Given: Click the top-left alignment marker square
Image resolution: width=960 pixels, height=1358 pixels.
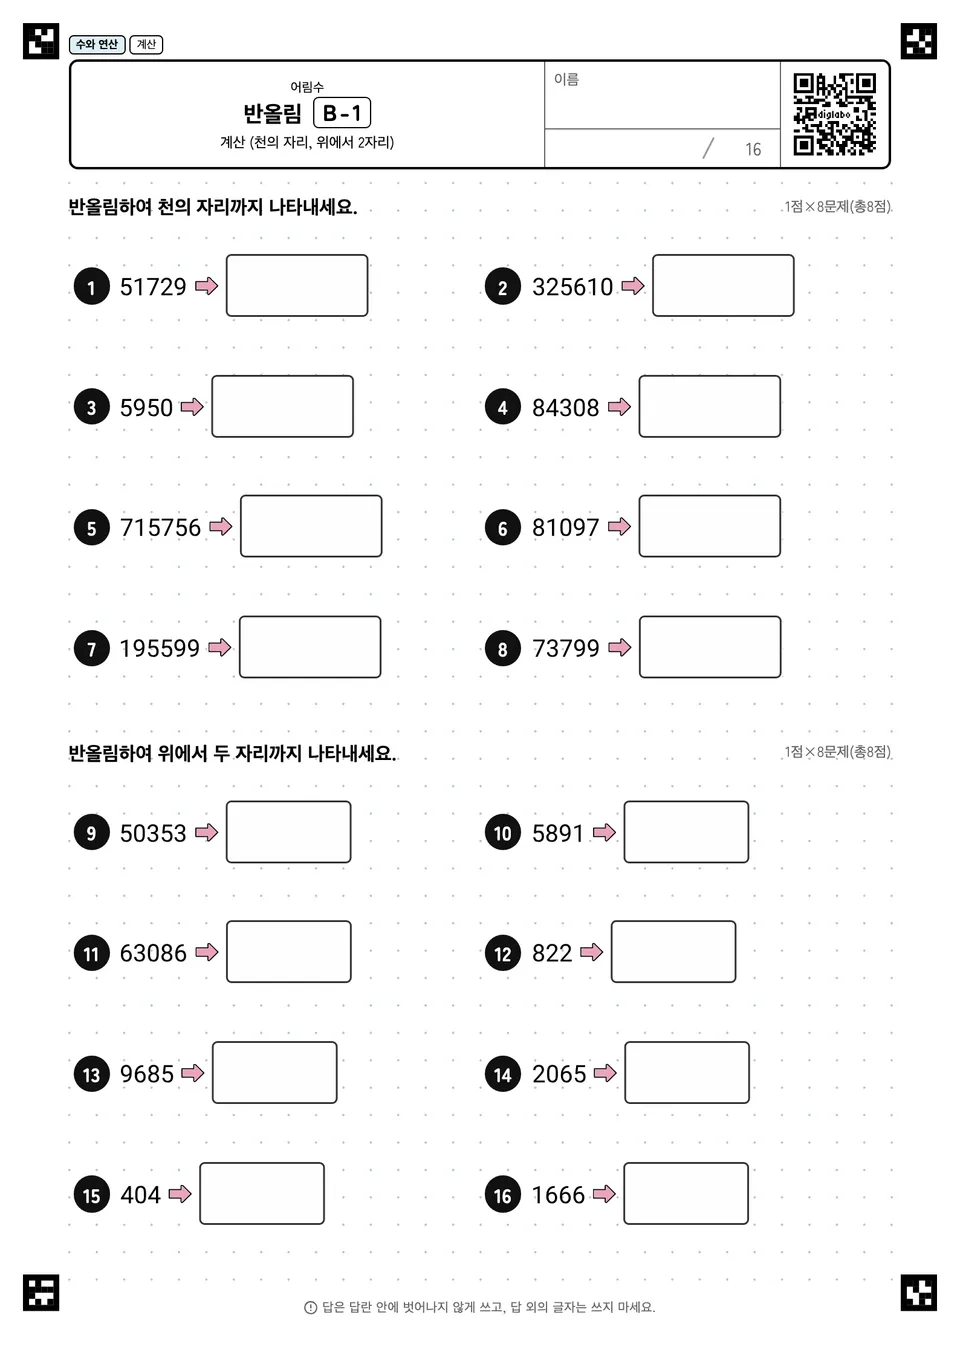Looking at the screenshot, I should click(x=41, y=41).
